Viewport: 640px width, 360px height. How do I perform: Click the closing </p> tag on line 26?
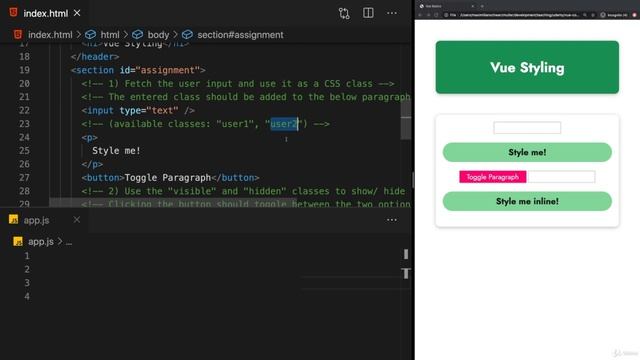[92, 164]
